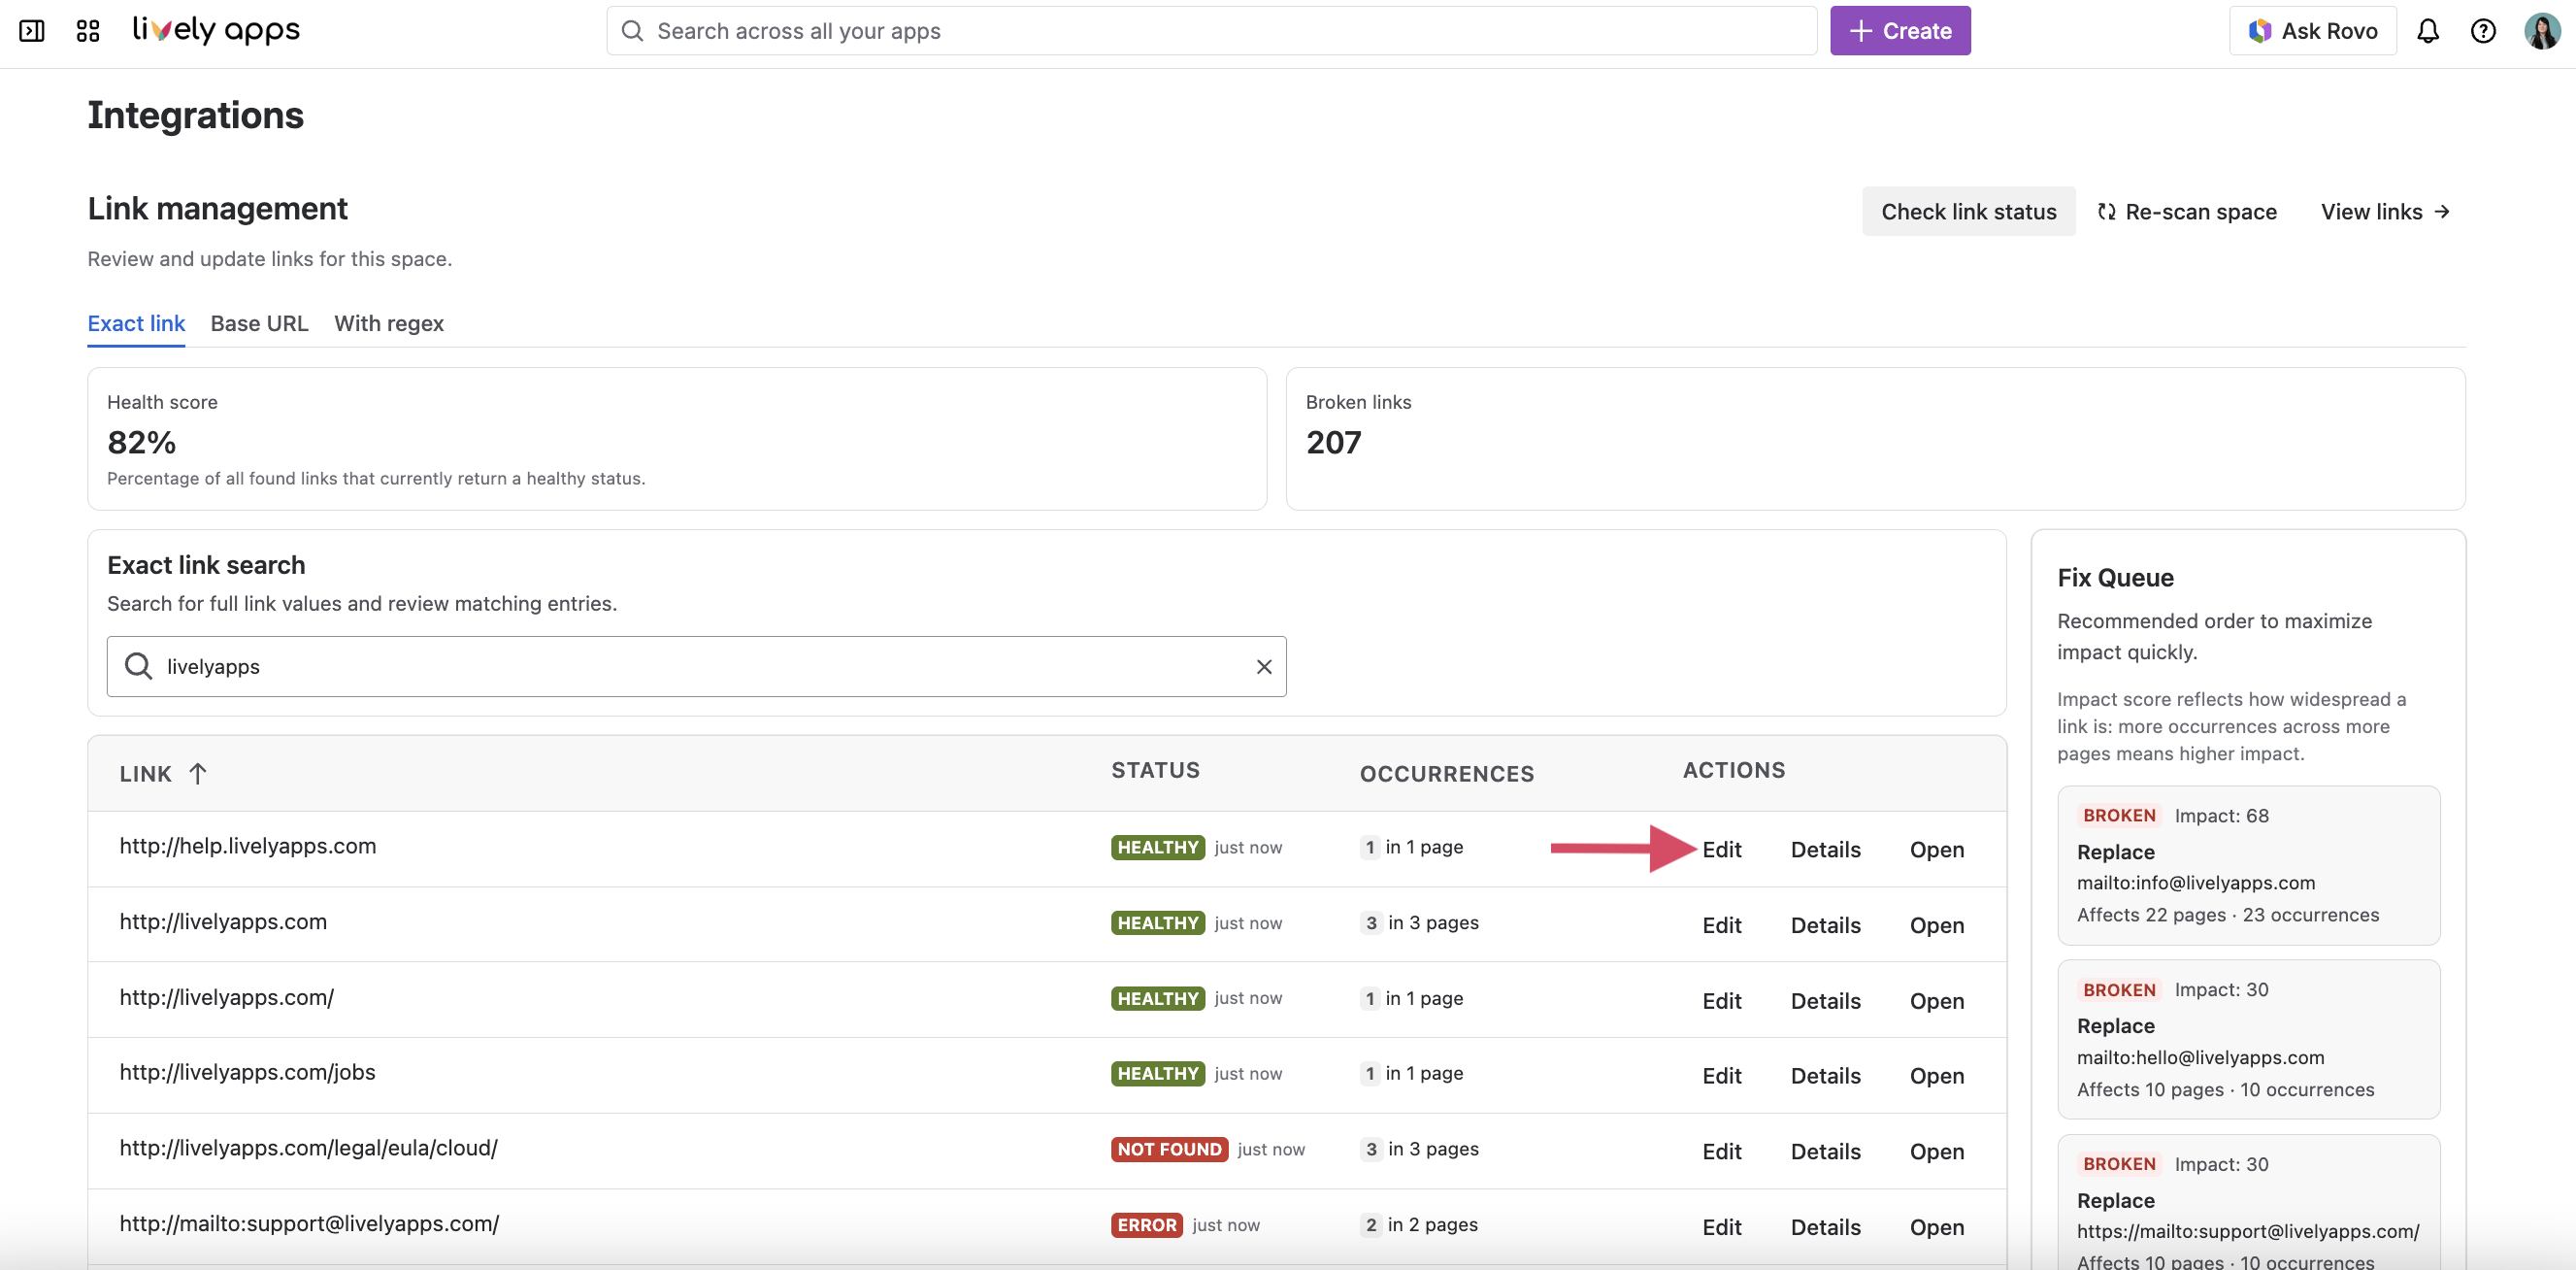Toggle the LINK column sort order
2576x1270 pixels.
[x=199, y=772]
